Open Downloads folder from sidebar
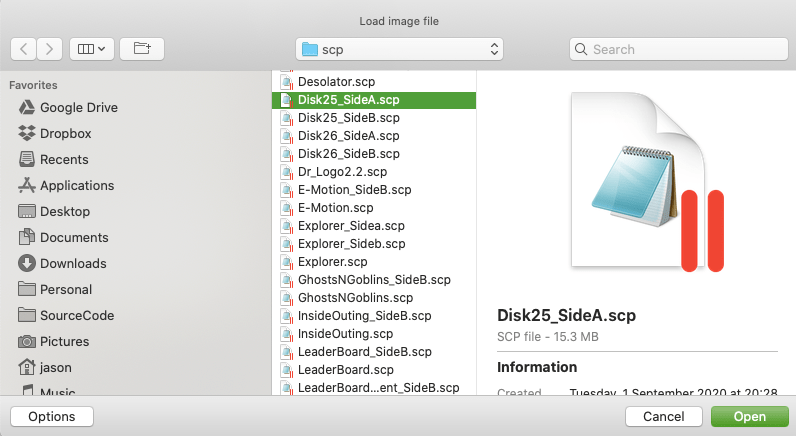The image size is (796, 436). 72,264
